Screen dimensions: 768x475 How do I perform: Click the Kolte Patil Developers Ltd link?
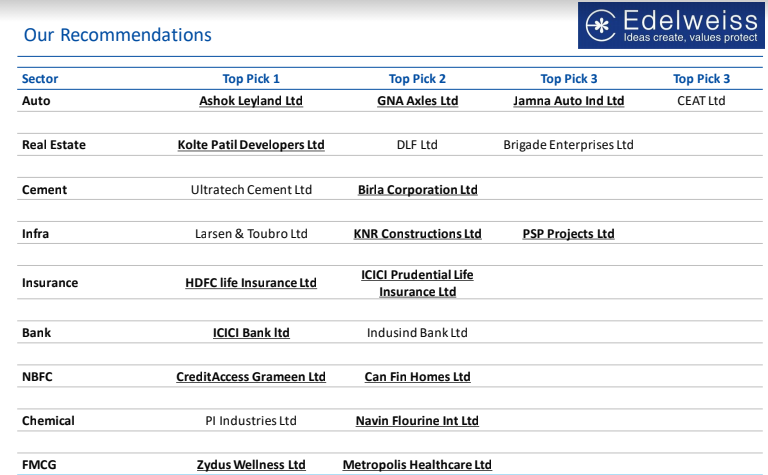pyautogui.click(x=251, y=145)
